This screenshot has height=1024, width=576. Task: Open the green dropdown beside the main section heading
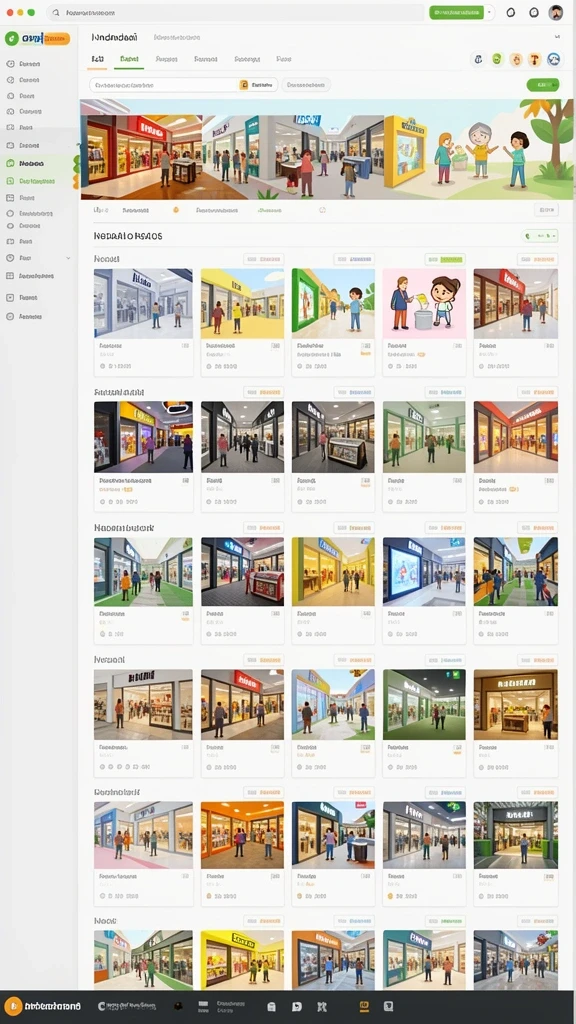tap(540, 236)
